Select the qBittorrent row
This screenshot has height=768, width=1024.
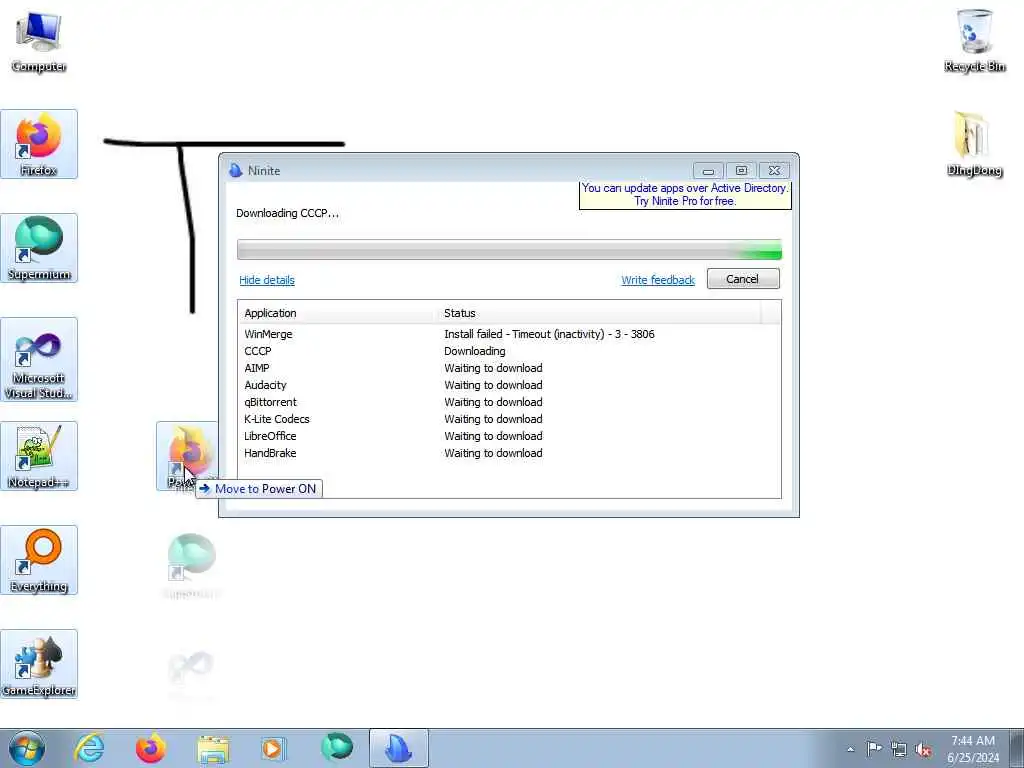pyautogui.click(x=509, y=402)
